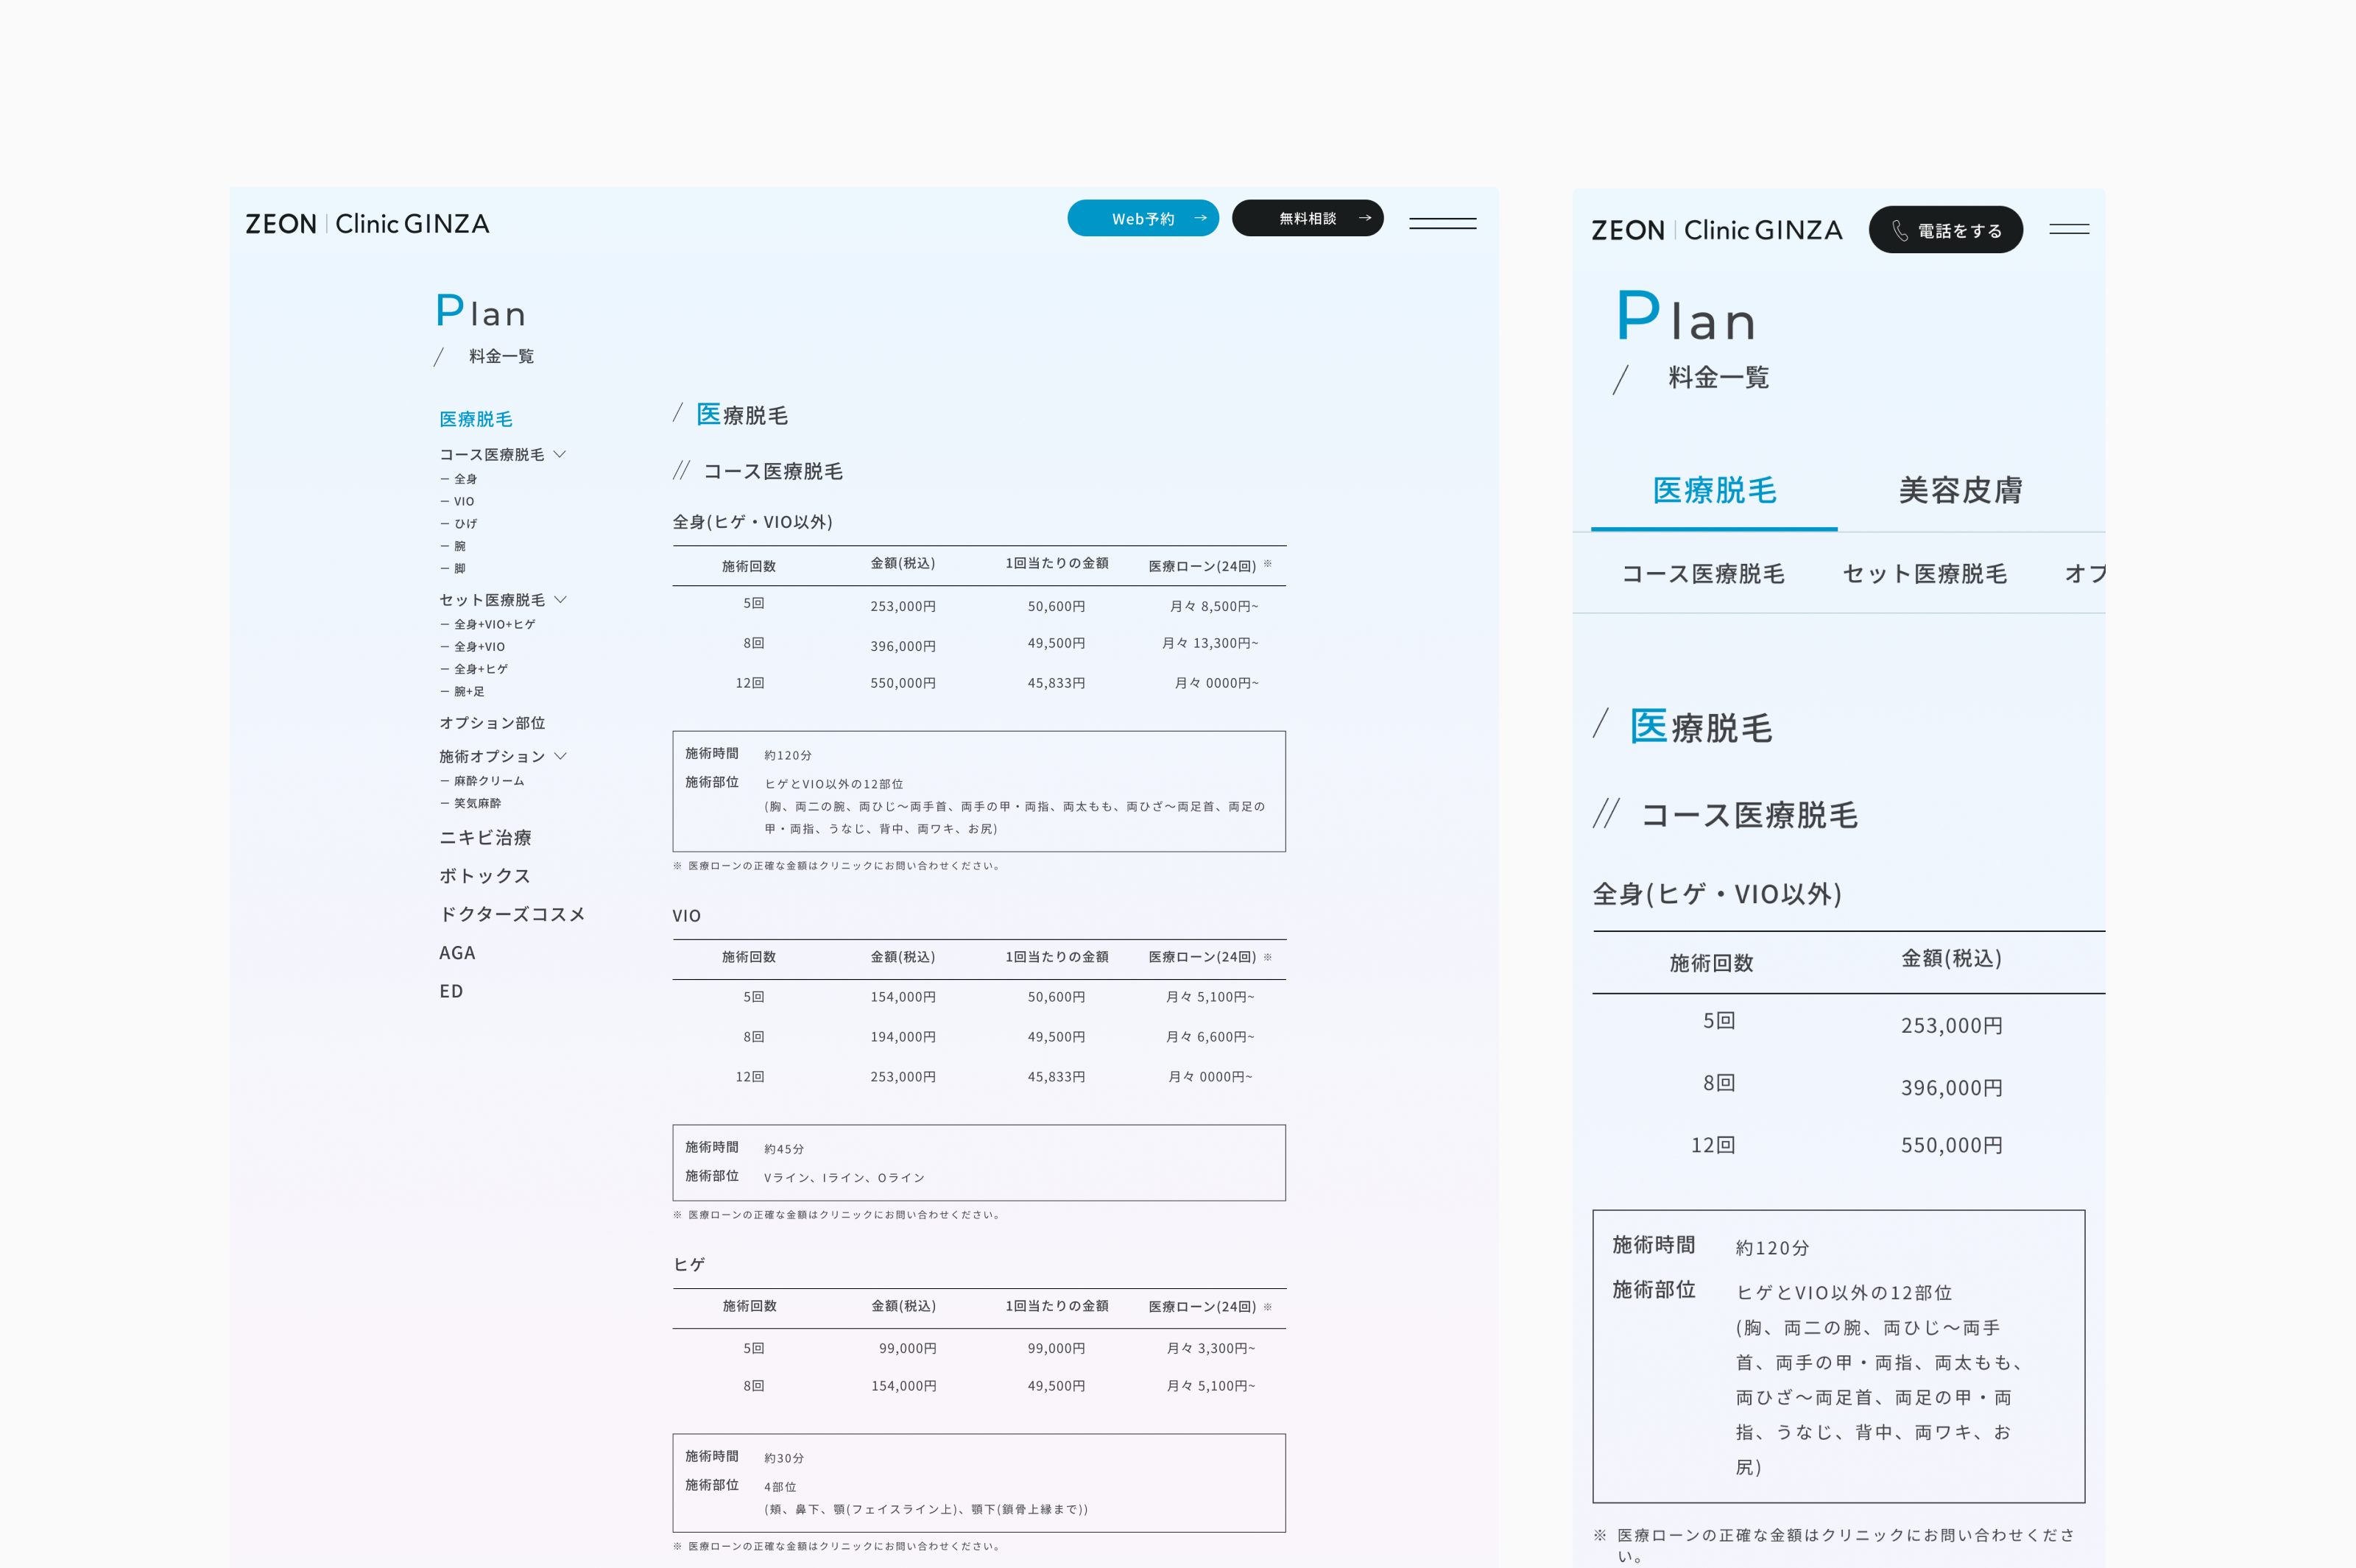The height and width of the screenshot is (1568, 2356).
Task: Select the 医療脱毛 mobile tab
Action: pyautogui.click(x=1714, y=490)
